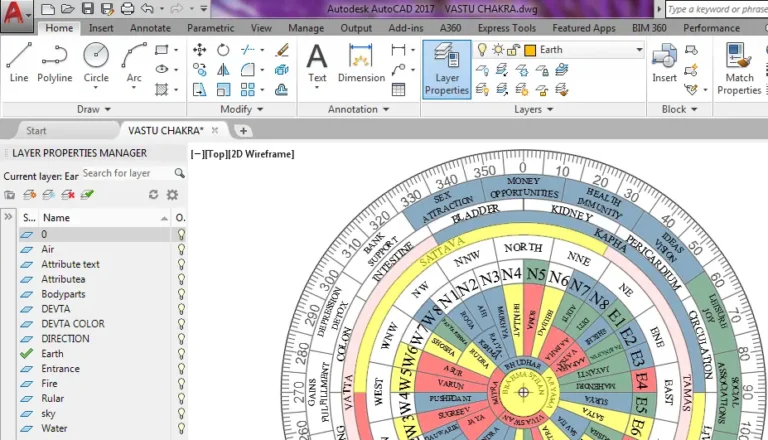Switch to the Express Tools tab
768x440 pixels.
507,28
